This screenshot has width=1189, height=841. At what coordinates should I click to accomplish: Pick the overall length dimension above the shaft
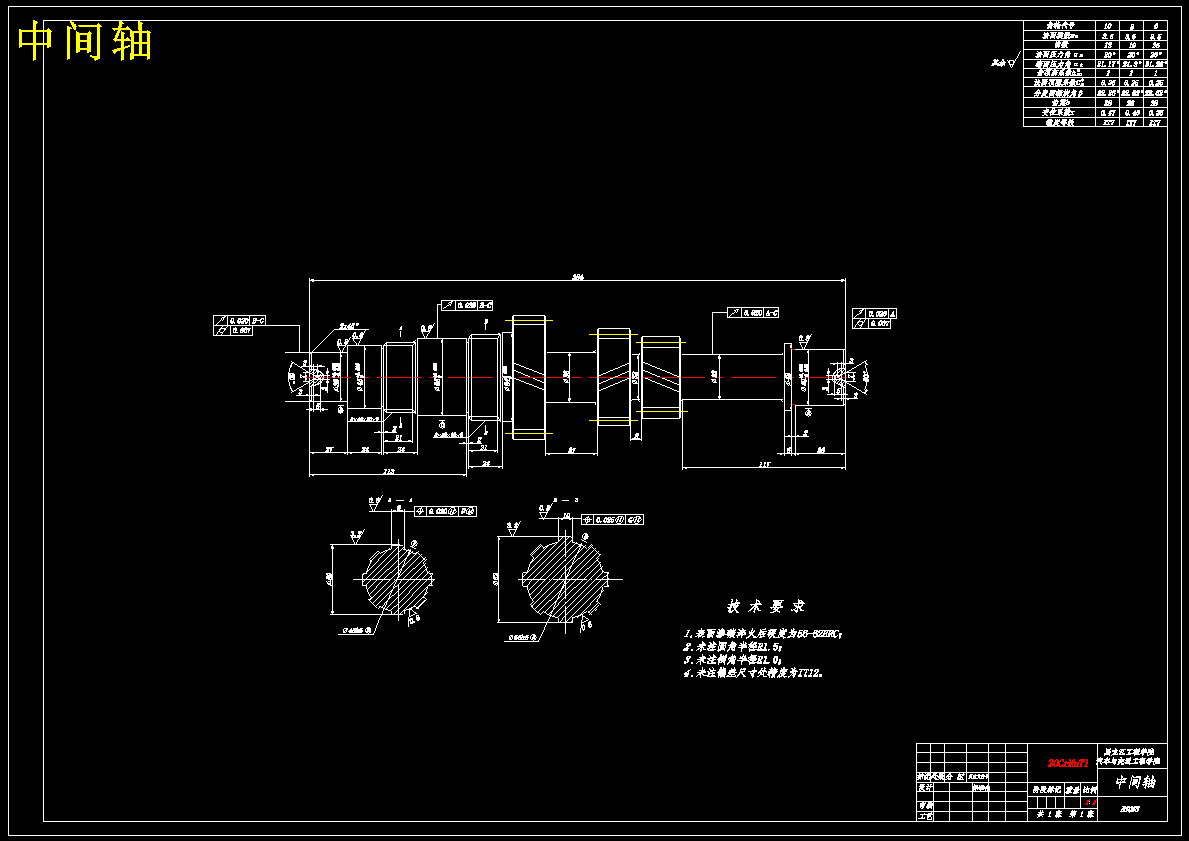[578, 277]
